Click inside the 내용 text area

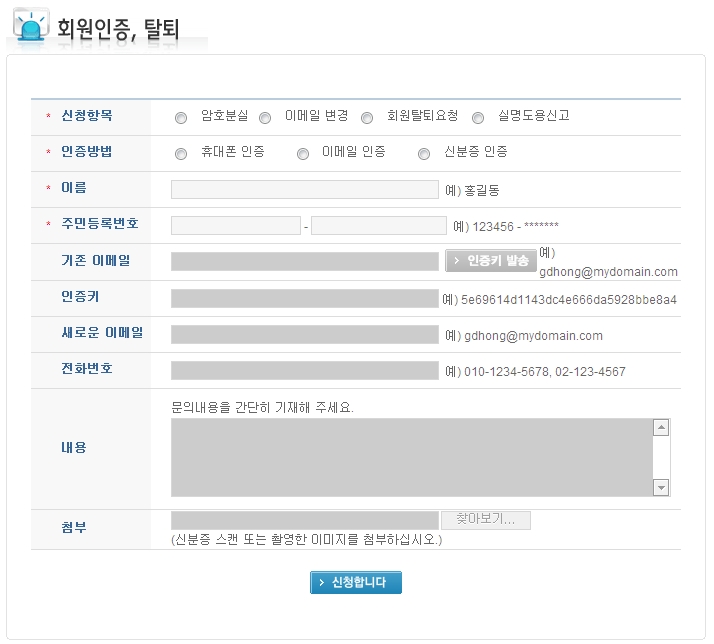point(410,457)
